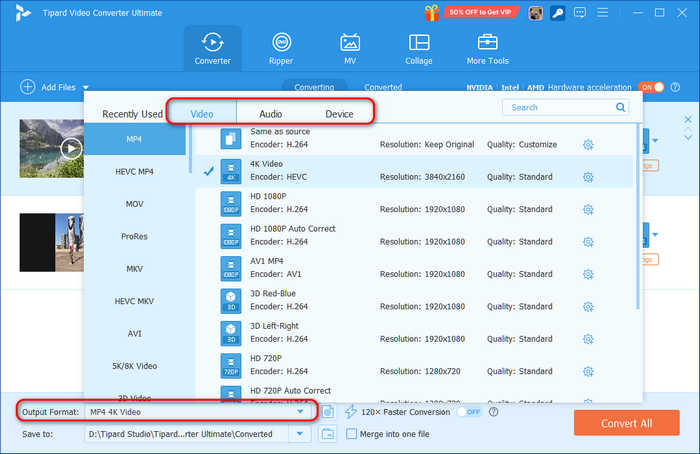This screenshot has height=454, width=700.
Task: Toggle Hardware acceleration switch
Action: click(651, 87)
